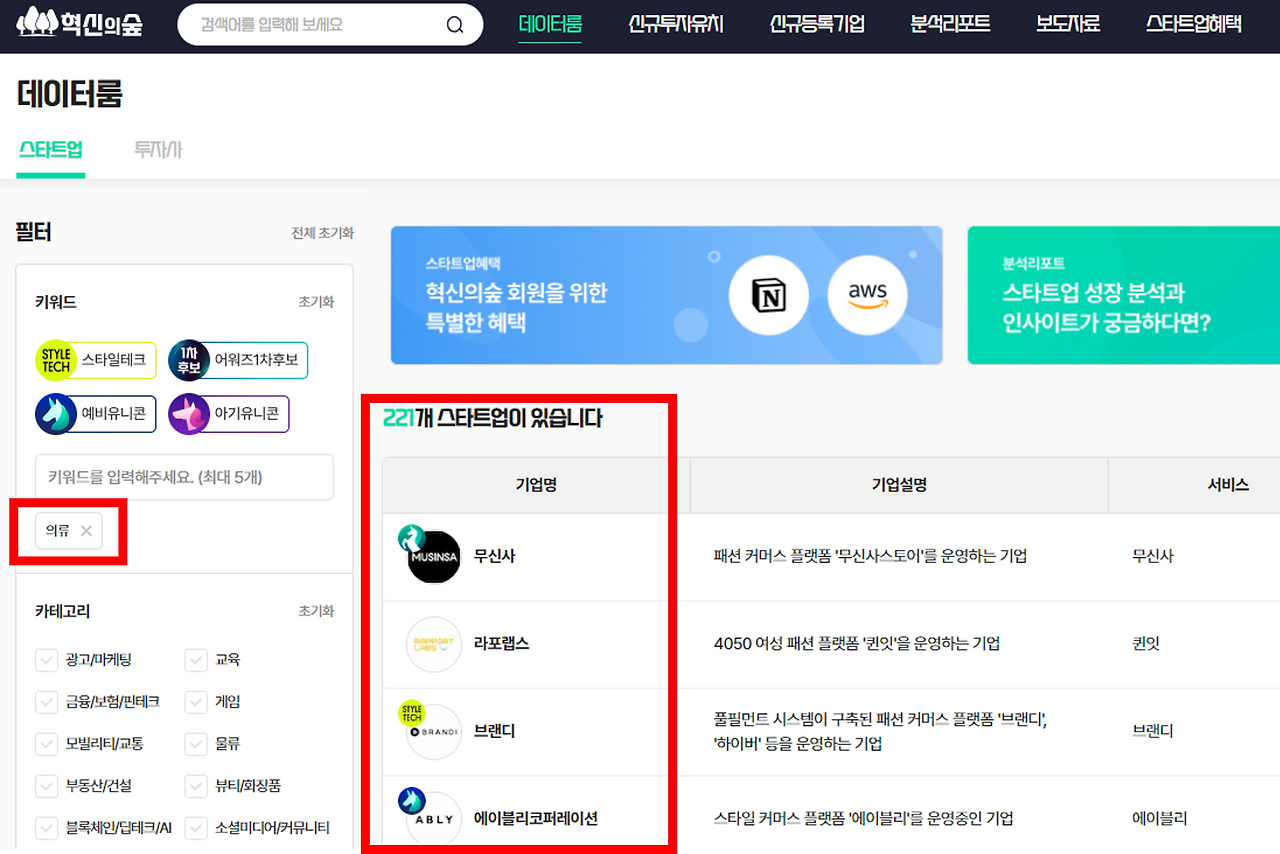Click the AWS icon on the benefits banner
This screenshot has height=854, width=1280.
point(868,294)
